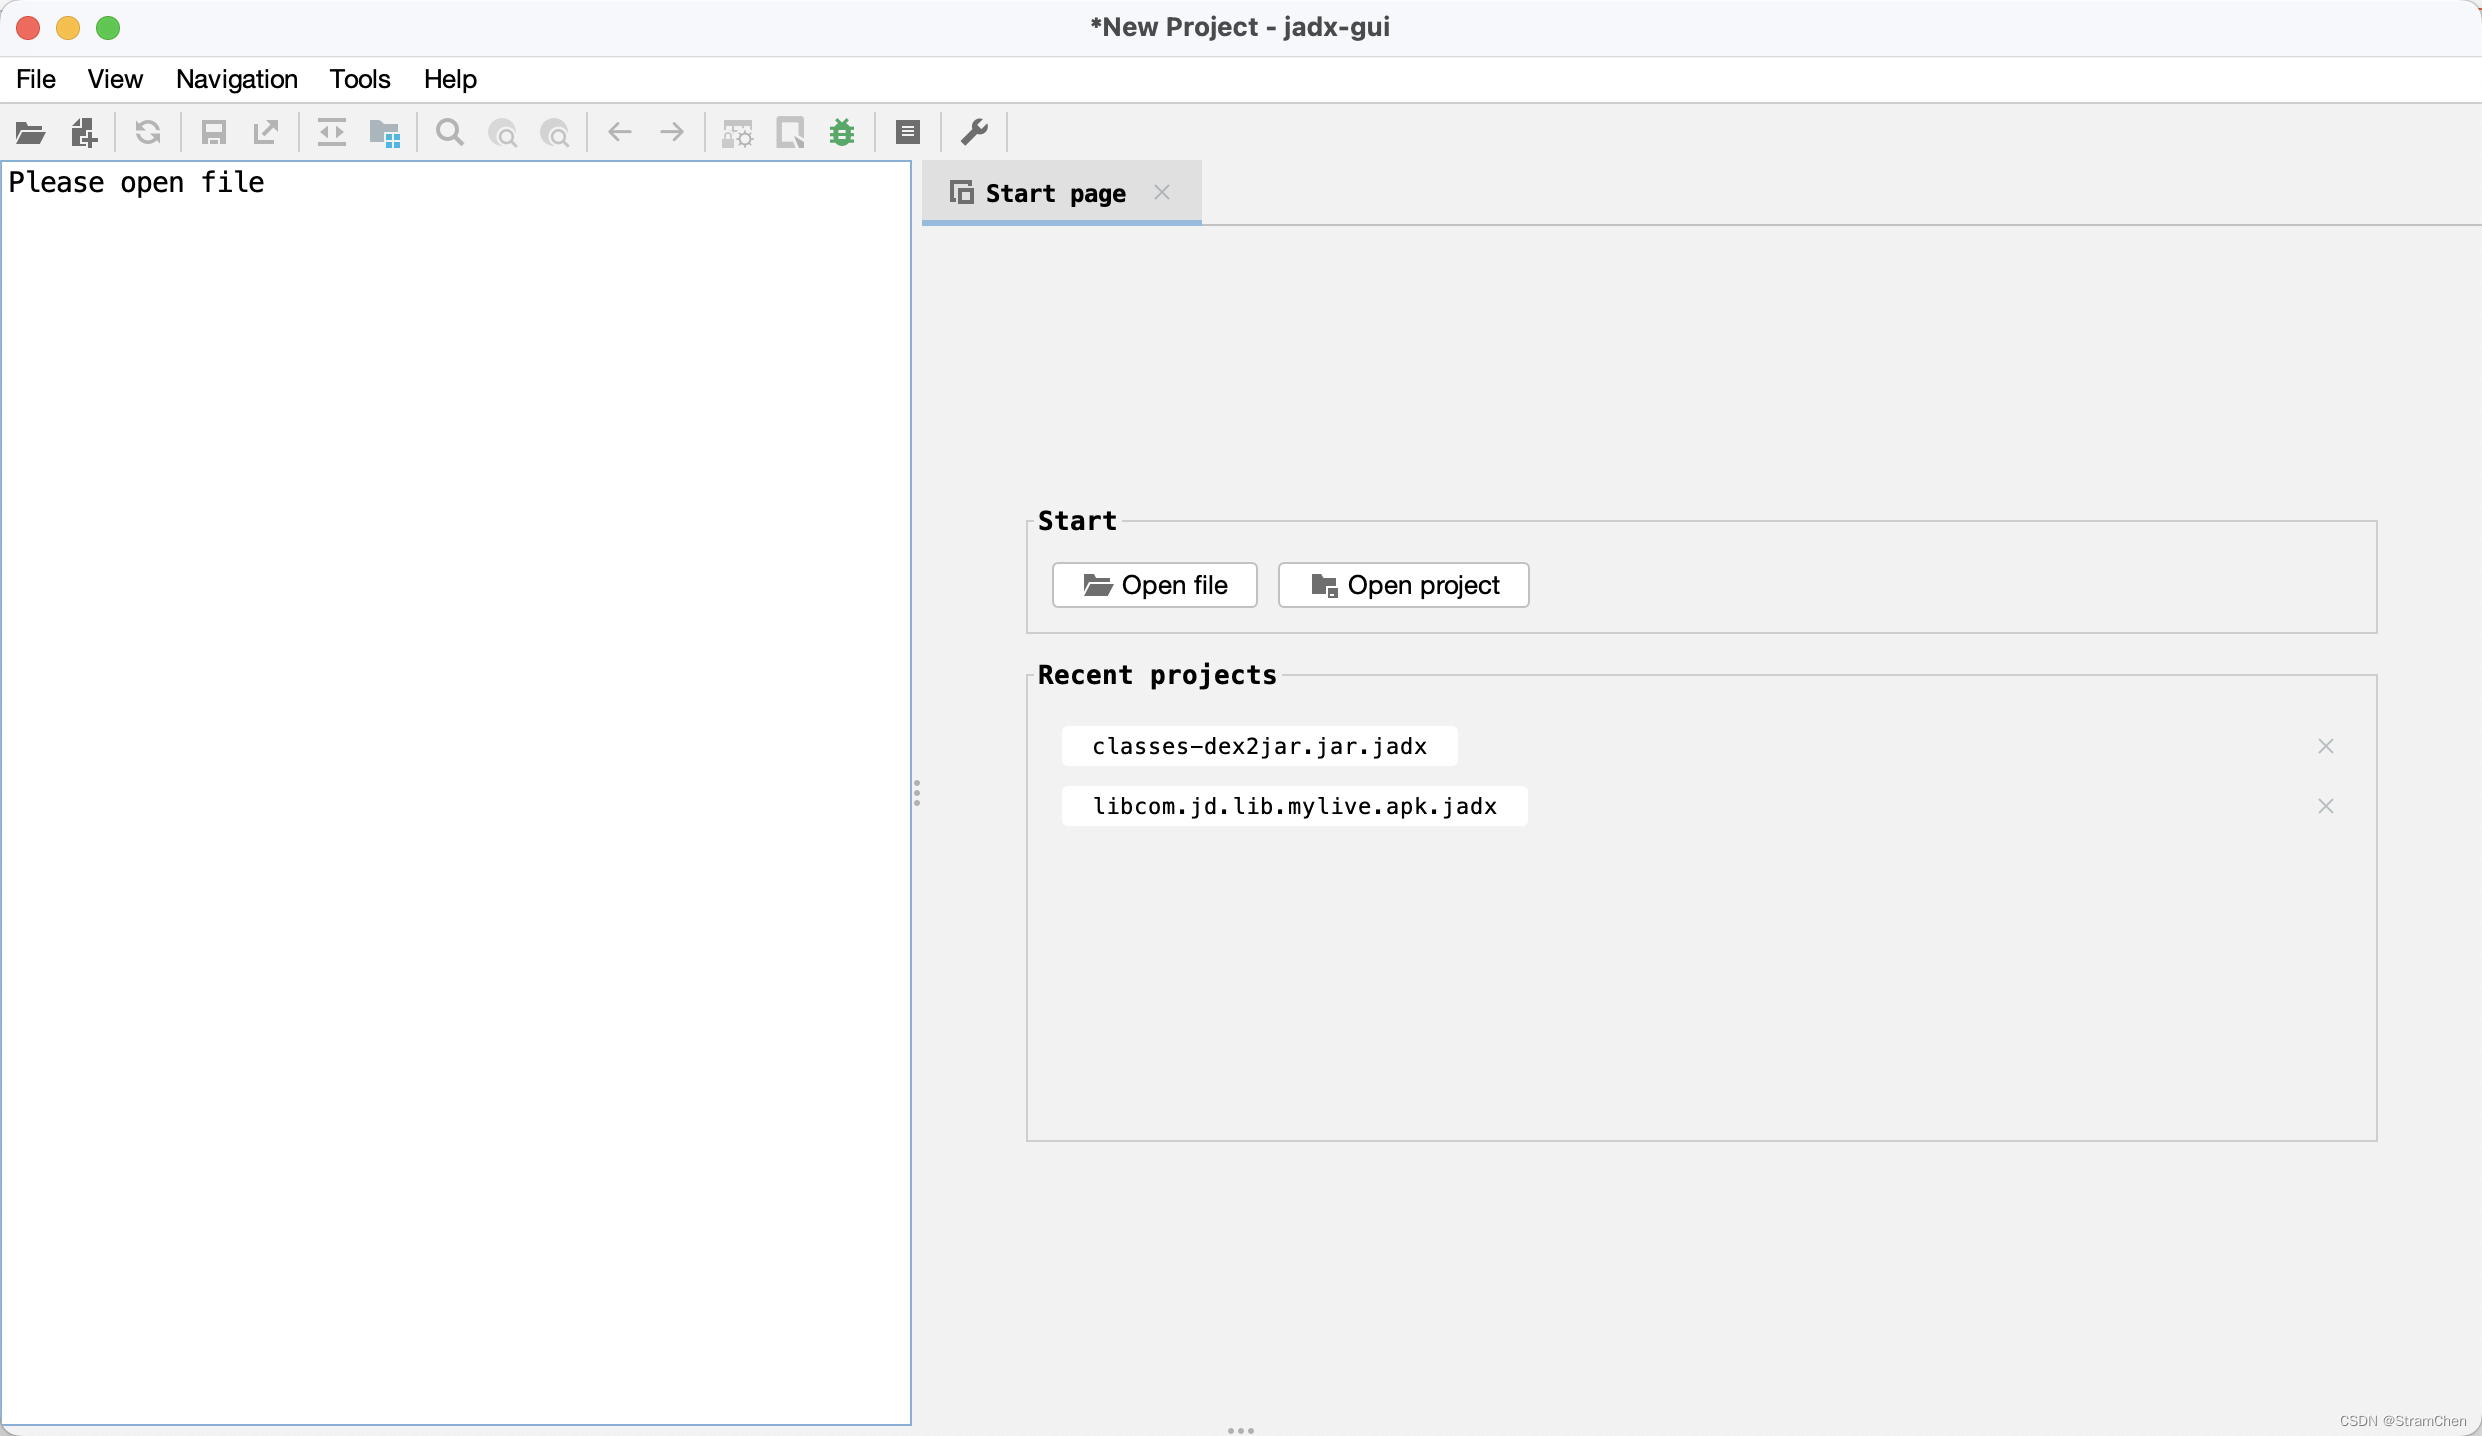Open the File menu

tap(36, 79)
